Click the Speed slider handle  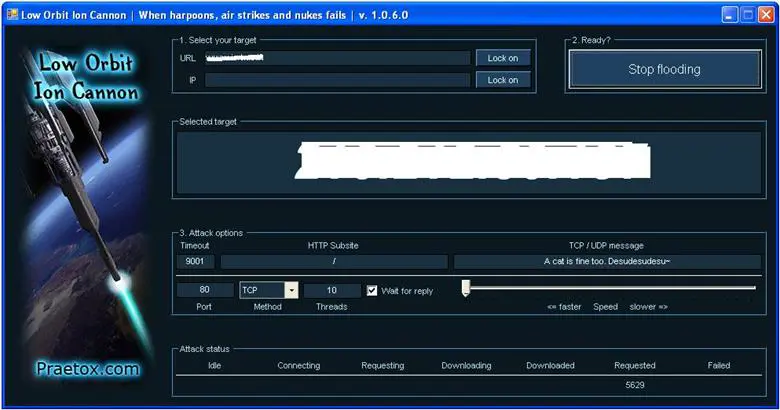[x=466, y=288]
